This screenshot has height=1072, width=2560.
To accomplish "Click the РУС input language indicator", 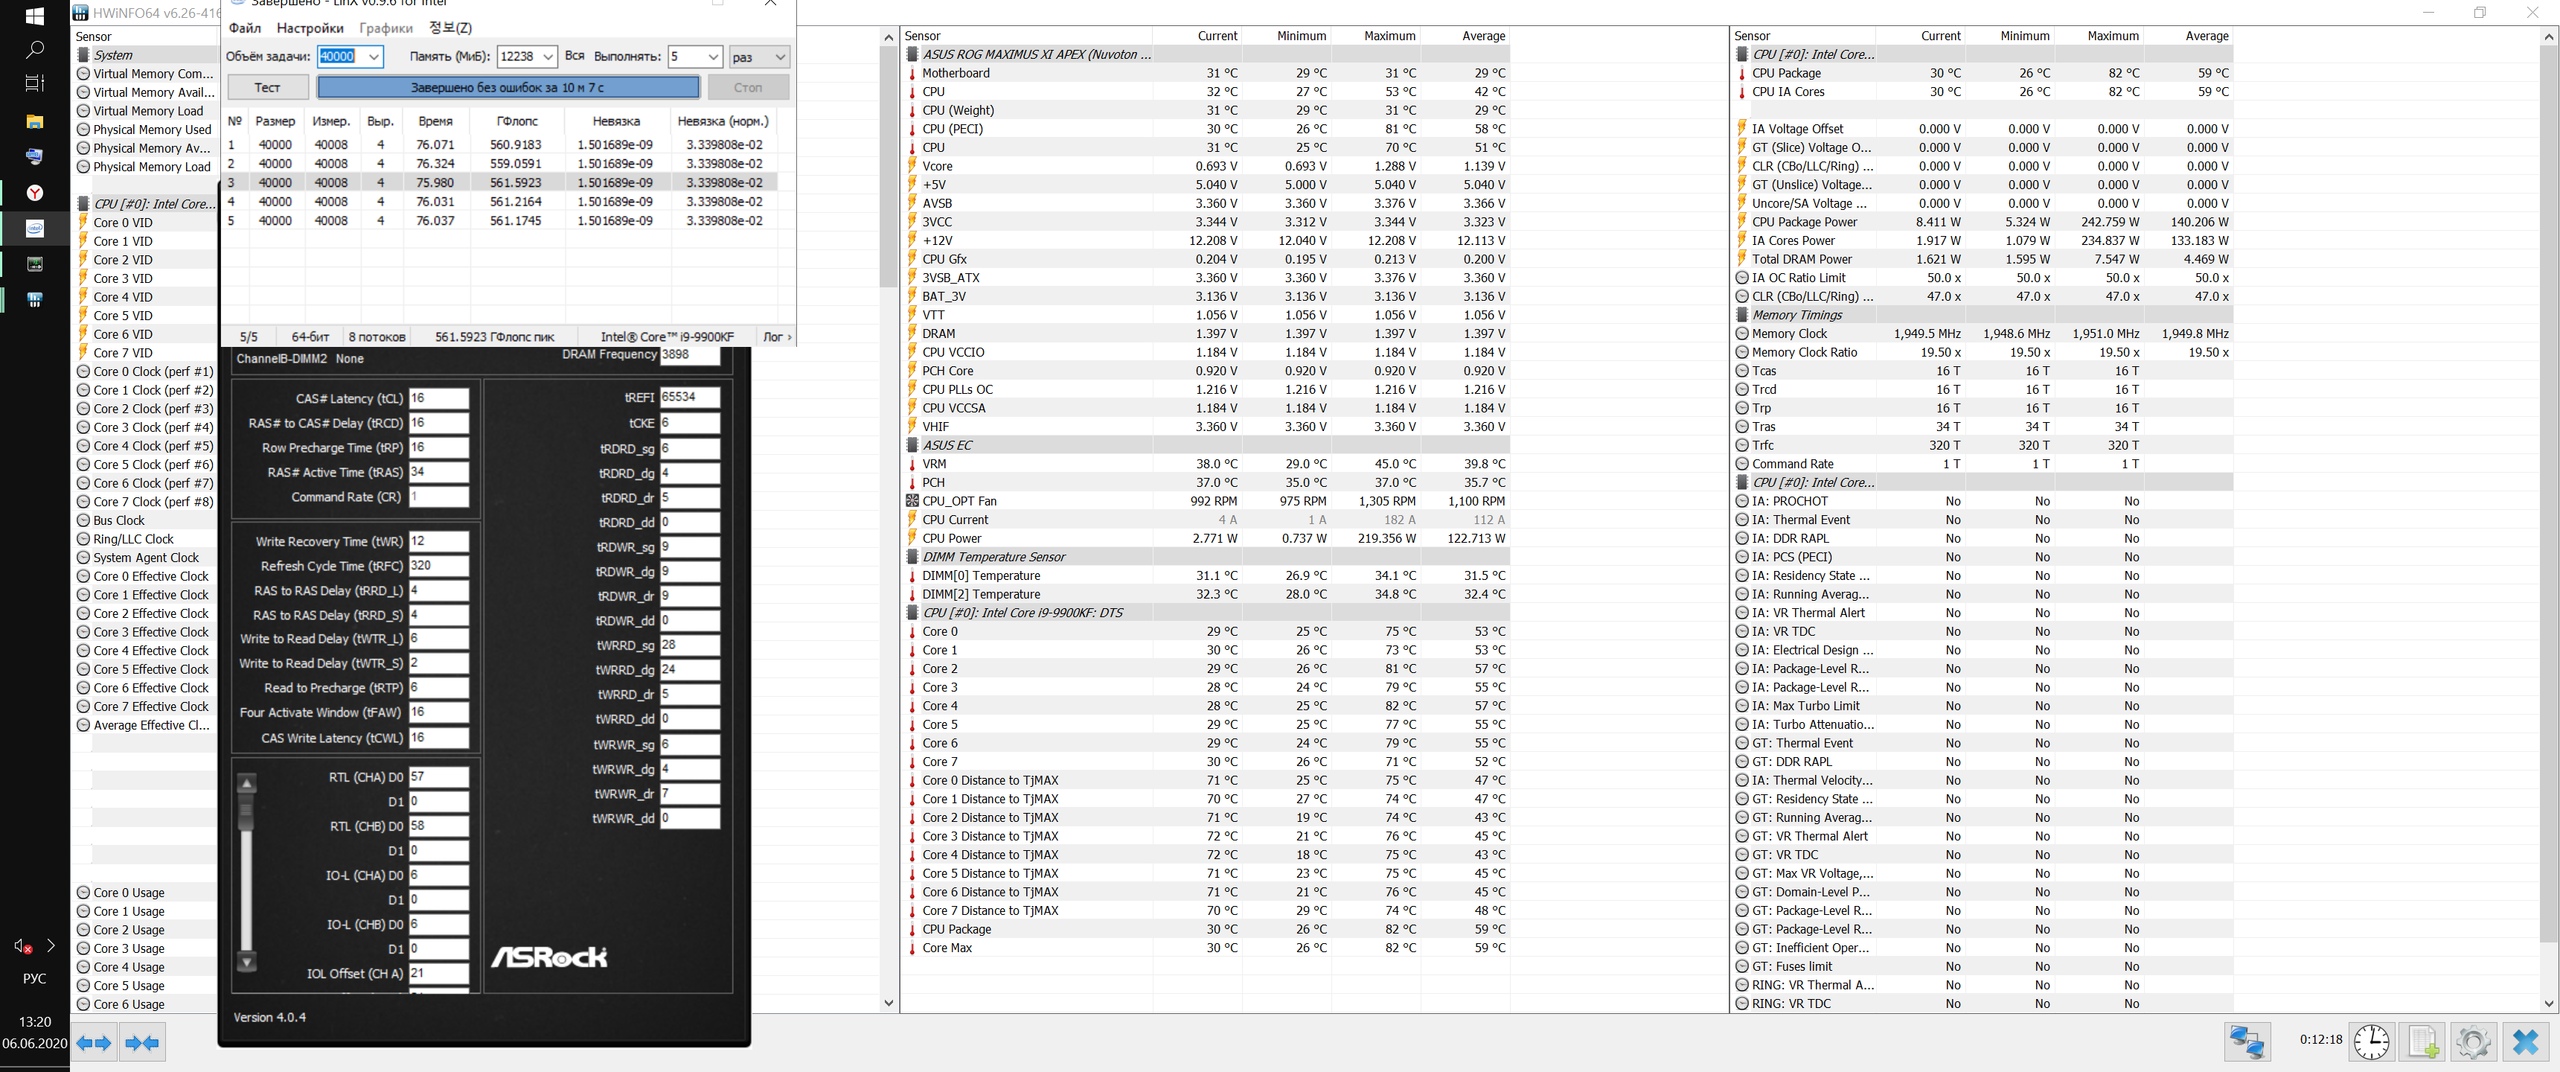I will [x=34, y=979].
